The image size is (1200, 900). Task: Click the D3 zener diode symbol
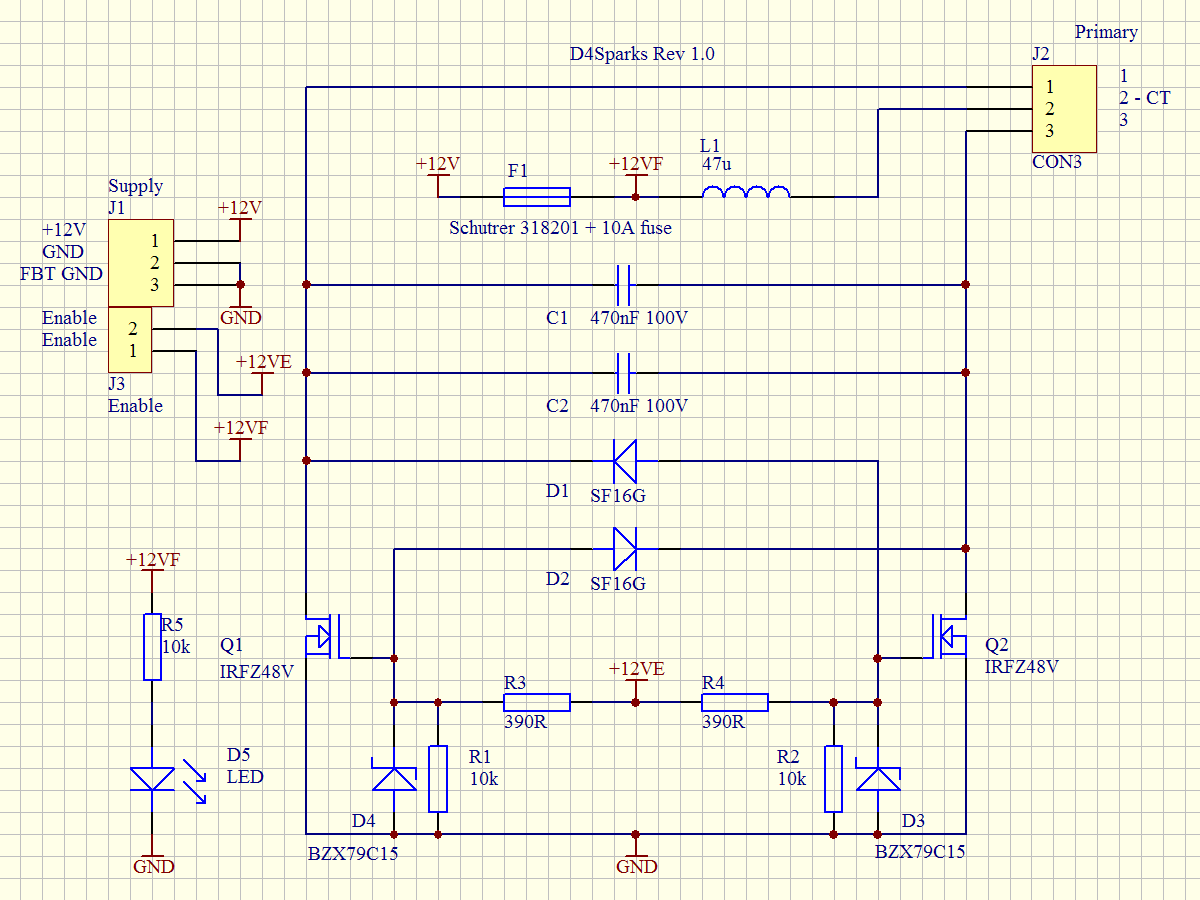(x=878, y=778)
